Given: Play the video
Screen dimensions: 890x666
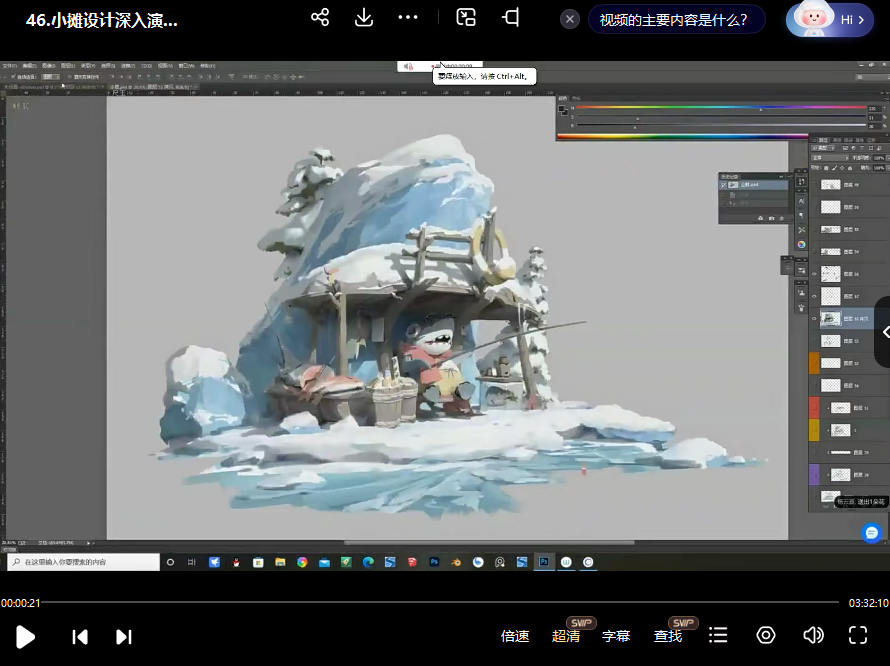Looking at the screenshot, I should click(x=26, y=636).
